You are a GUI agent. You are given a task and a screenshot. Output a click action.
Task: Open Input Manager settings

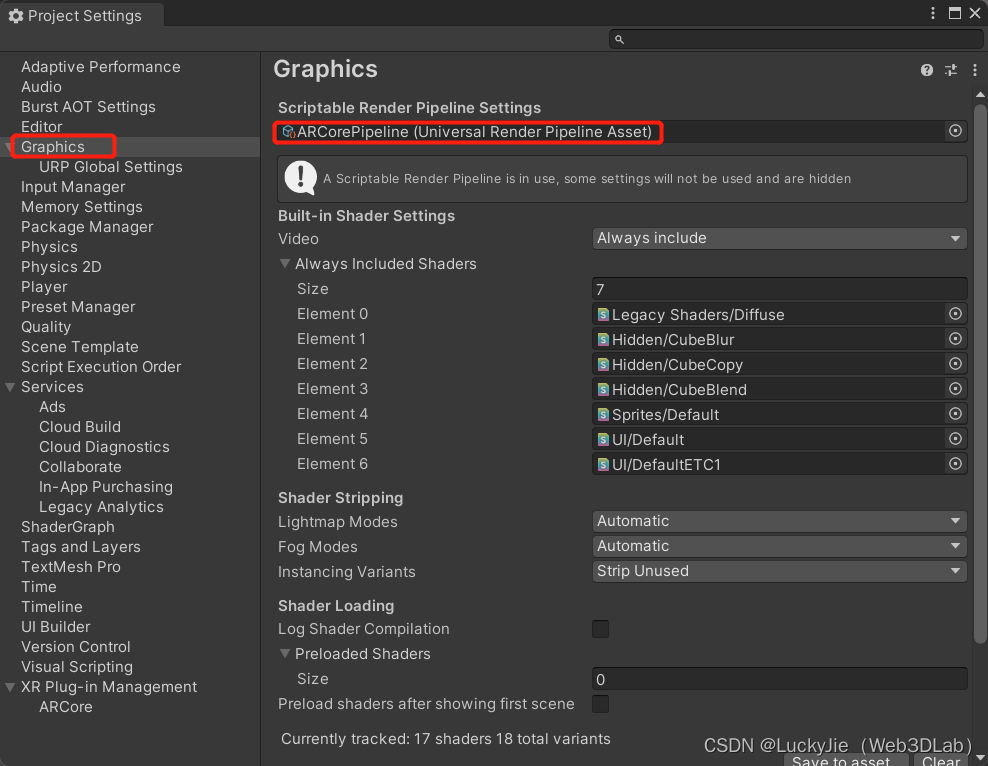pyautogui.click(x=73, y=187)
